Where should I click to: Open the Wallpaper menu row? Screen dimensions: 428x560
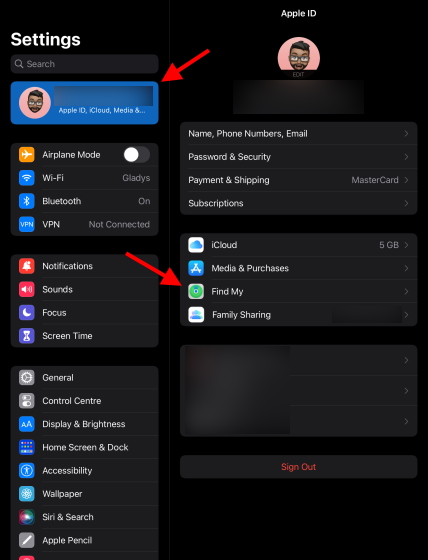click(85, 494)
